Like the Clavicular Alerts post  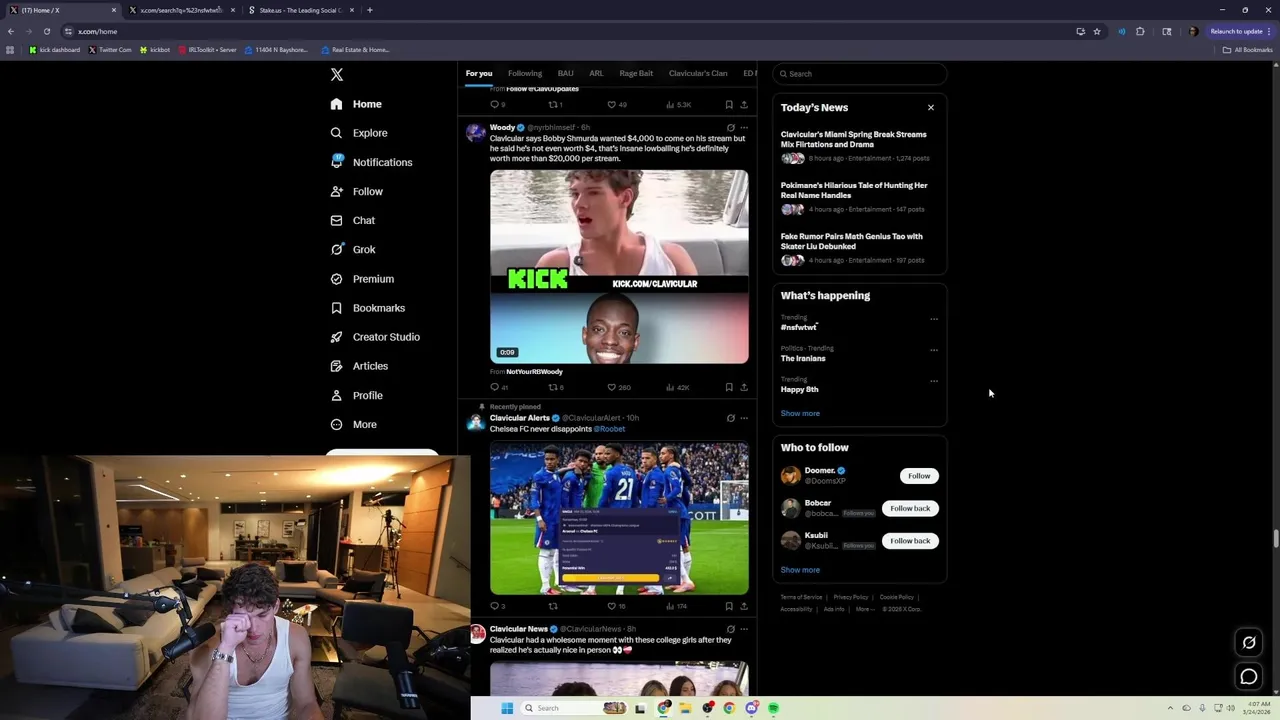616,606
